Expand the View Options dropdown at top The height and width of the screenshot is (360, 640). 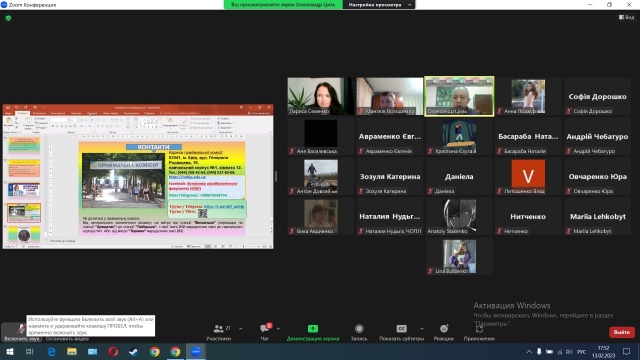379,4
